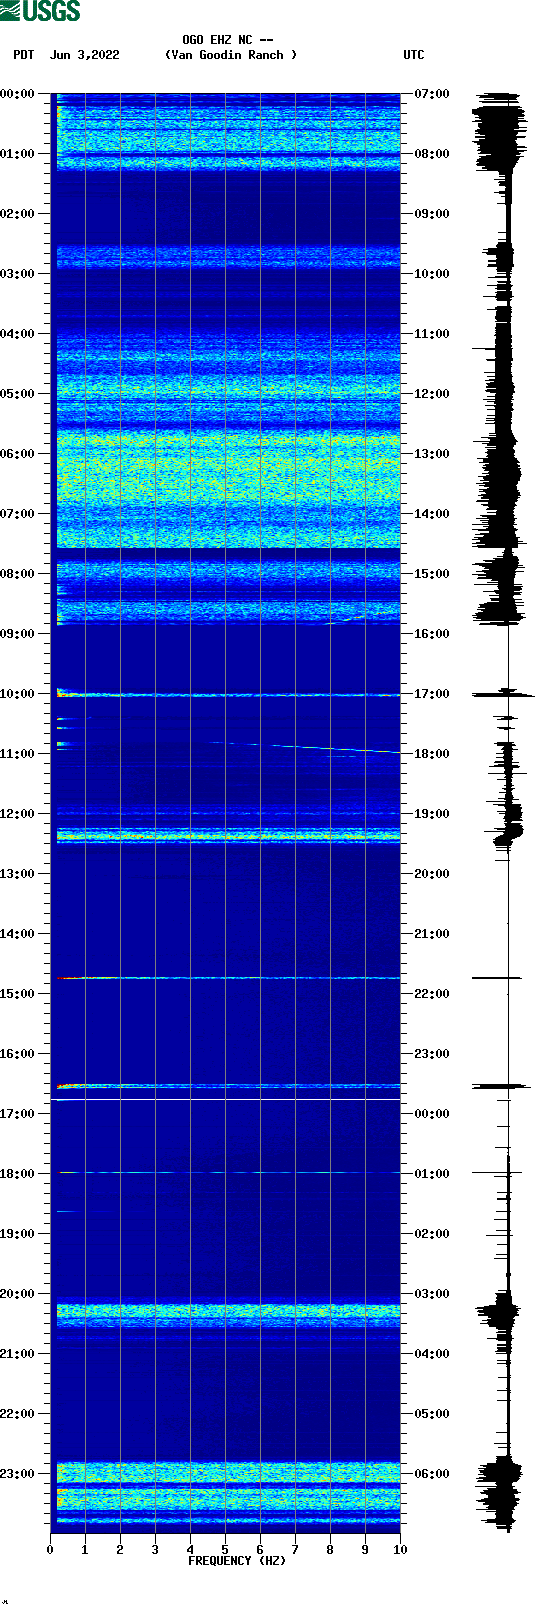The image size is (552, 1613).
Task: Click the 19:00 PDT time label on left axis
Action: pos(18,1234)
